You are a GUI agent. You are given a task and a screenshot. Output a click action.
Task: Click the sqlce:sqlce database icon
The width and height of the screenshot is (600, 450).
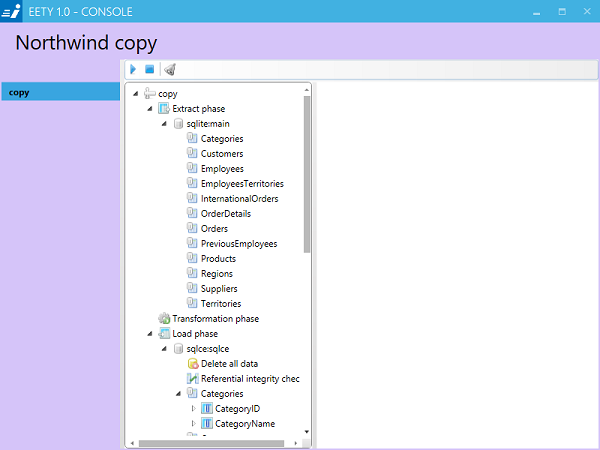178,349
